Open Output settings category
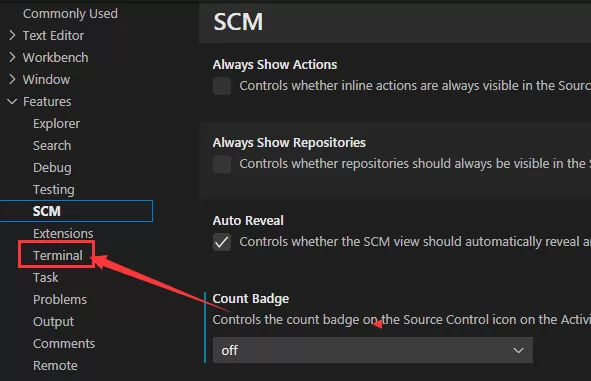This screenshot has height=381, width=591. pos(54,322)
